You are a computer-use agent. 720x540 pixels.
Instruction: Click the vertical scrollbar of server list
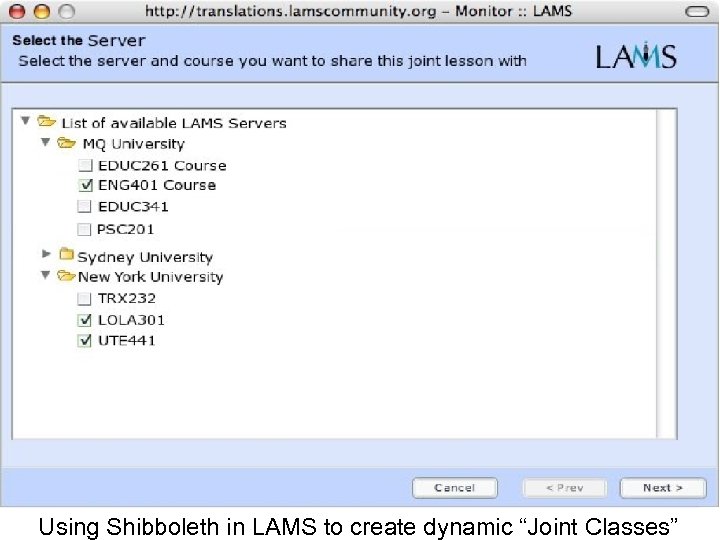666,274
